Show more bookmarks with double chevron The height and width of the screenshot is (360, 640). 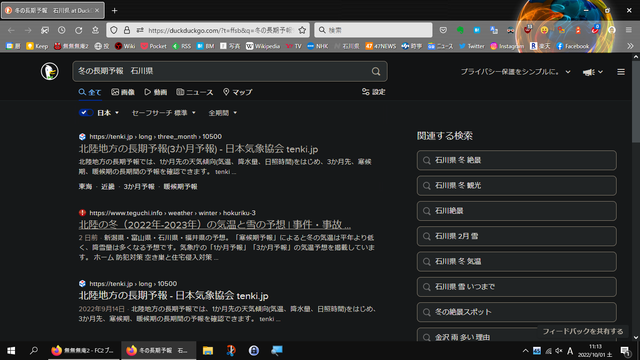(x=631, y=46)
